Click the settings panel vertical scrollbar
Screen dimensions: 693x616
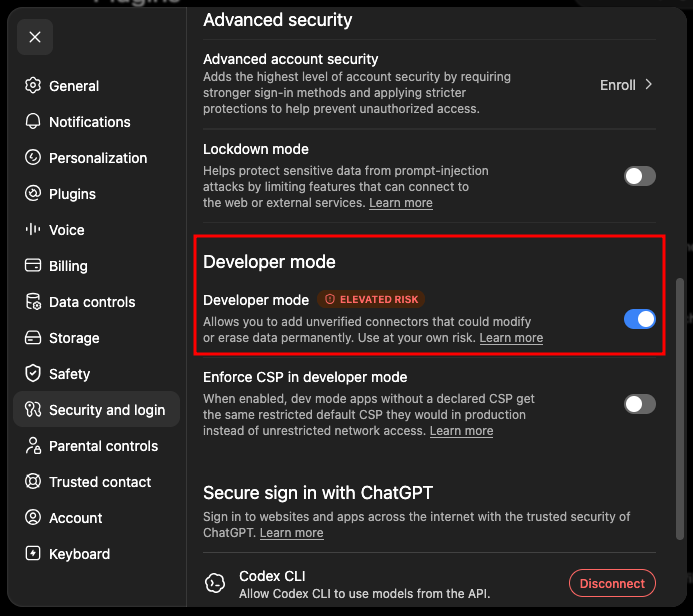click(680, 409)
